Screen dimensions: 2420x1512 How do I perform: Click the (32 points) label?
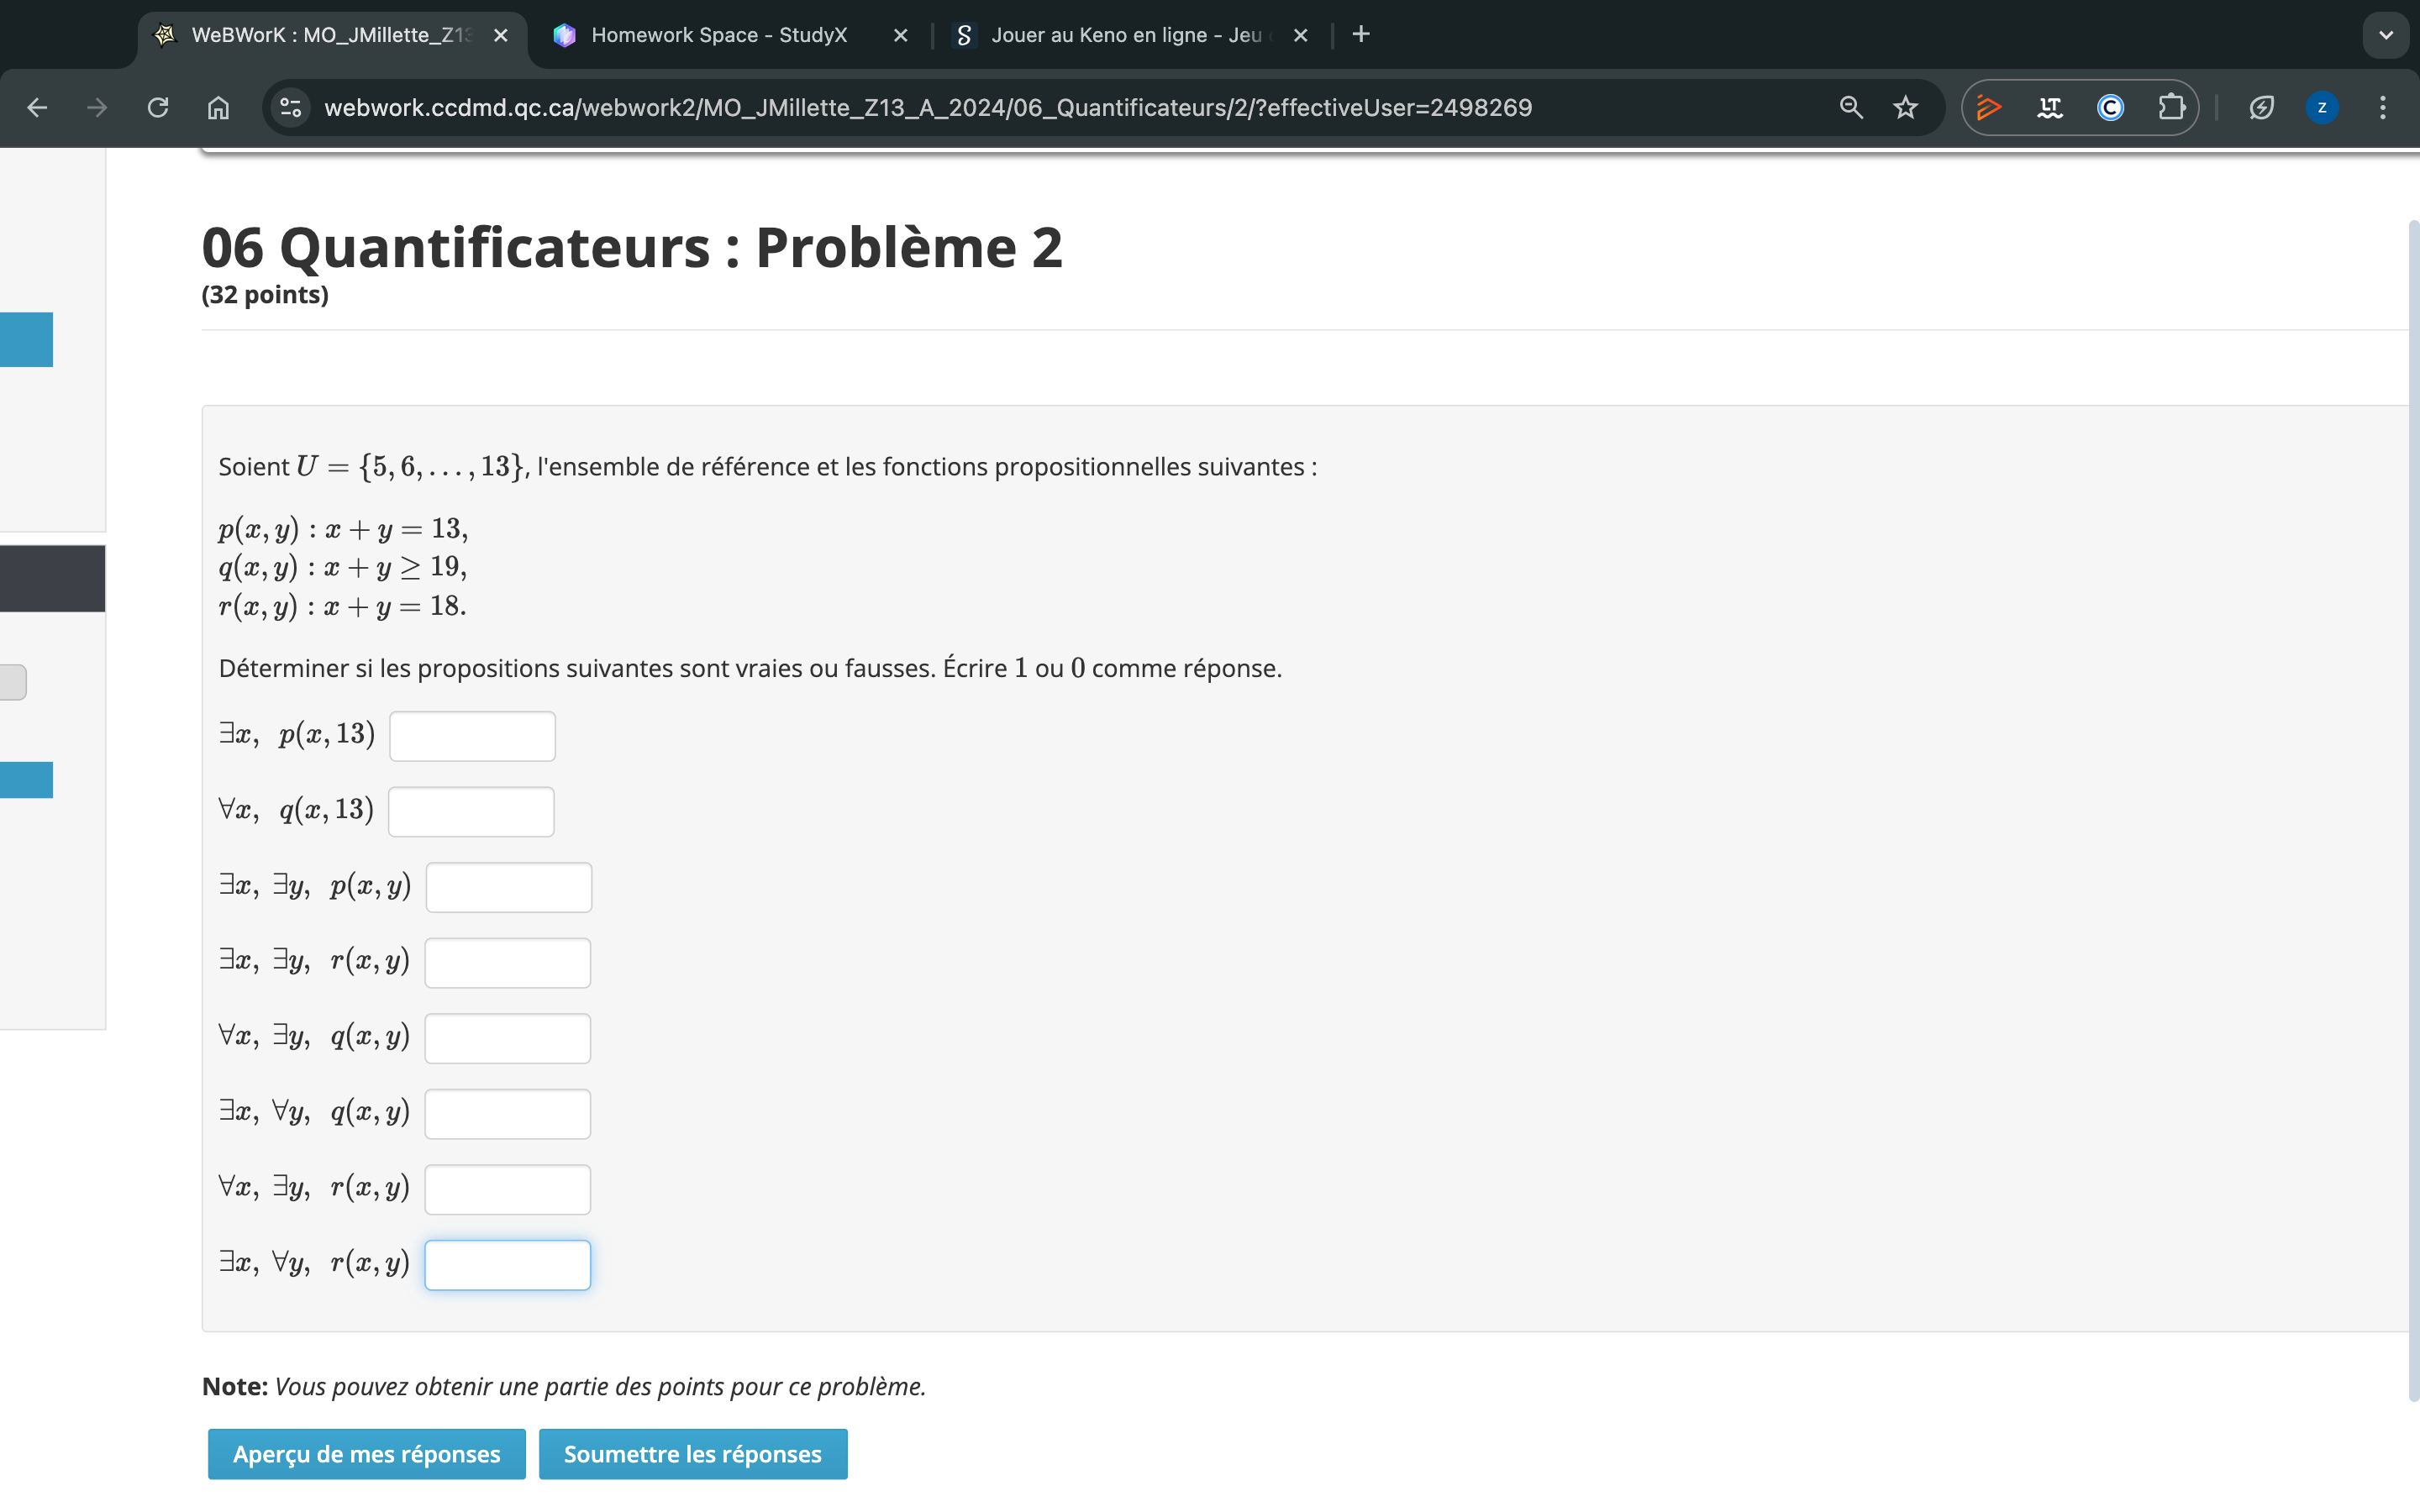pos(265,295)
